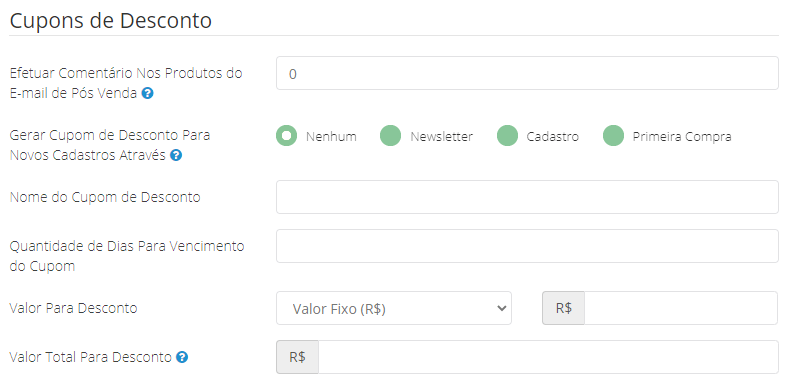Open help icon beside E-mail de Pós Venda
This screenshot has height=383, width=790.
pos(147,94)
